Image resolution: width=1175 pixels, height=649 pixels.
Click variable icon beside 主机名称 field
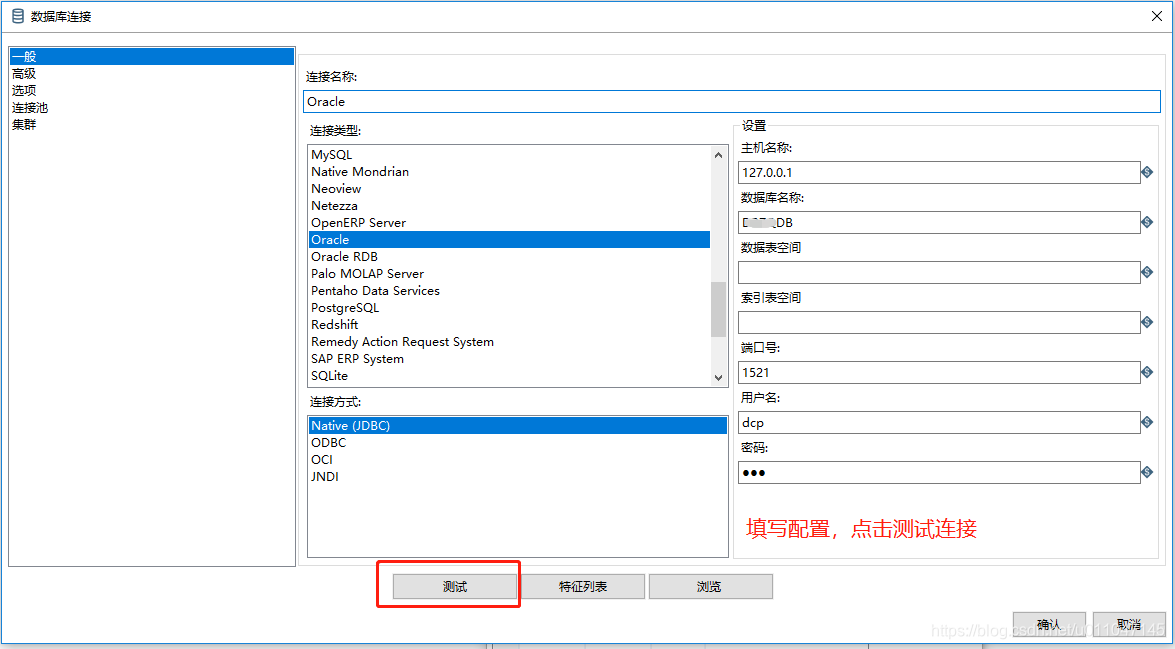click(x=1147, y=172)
